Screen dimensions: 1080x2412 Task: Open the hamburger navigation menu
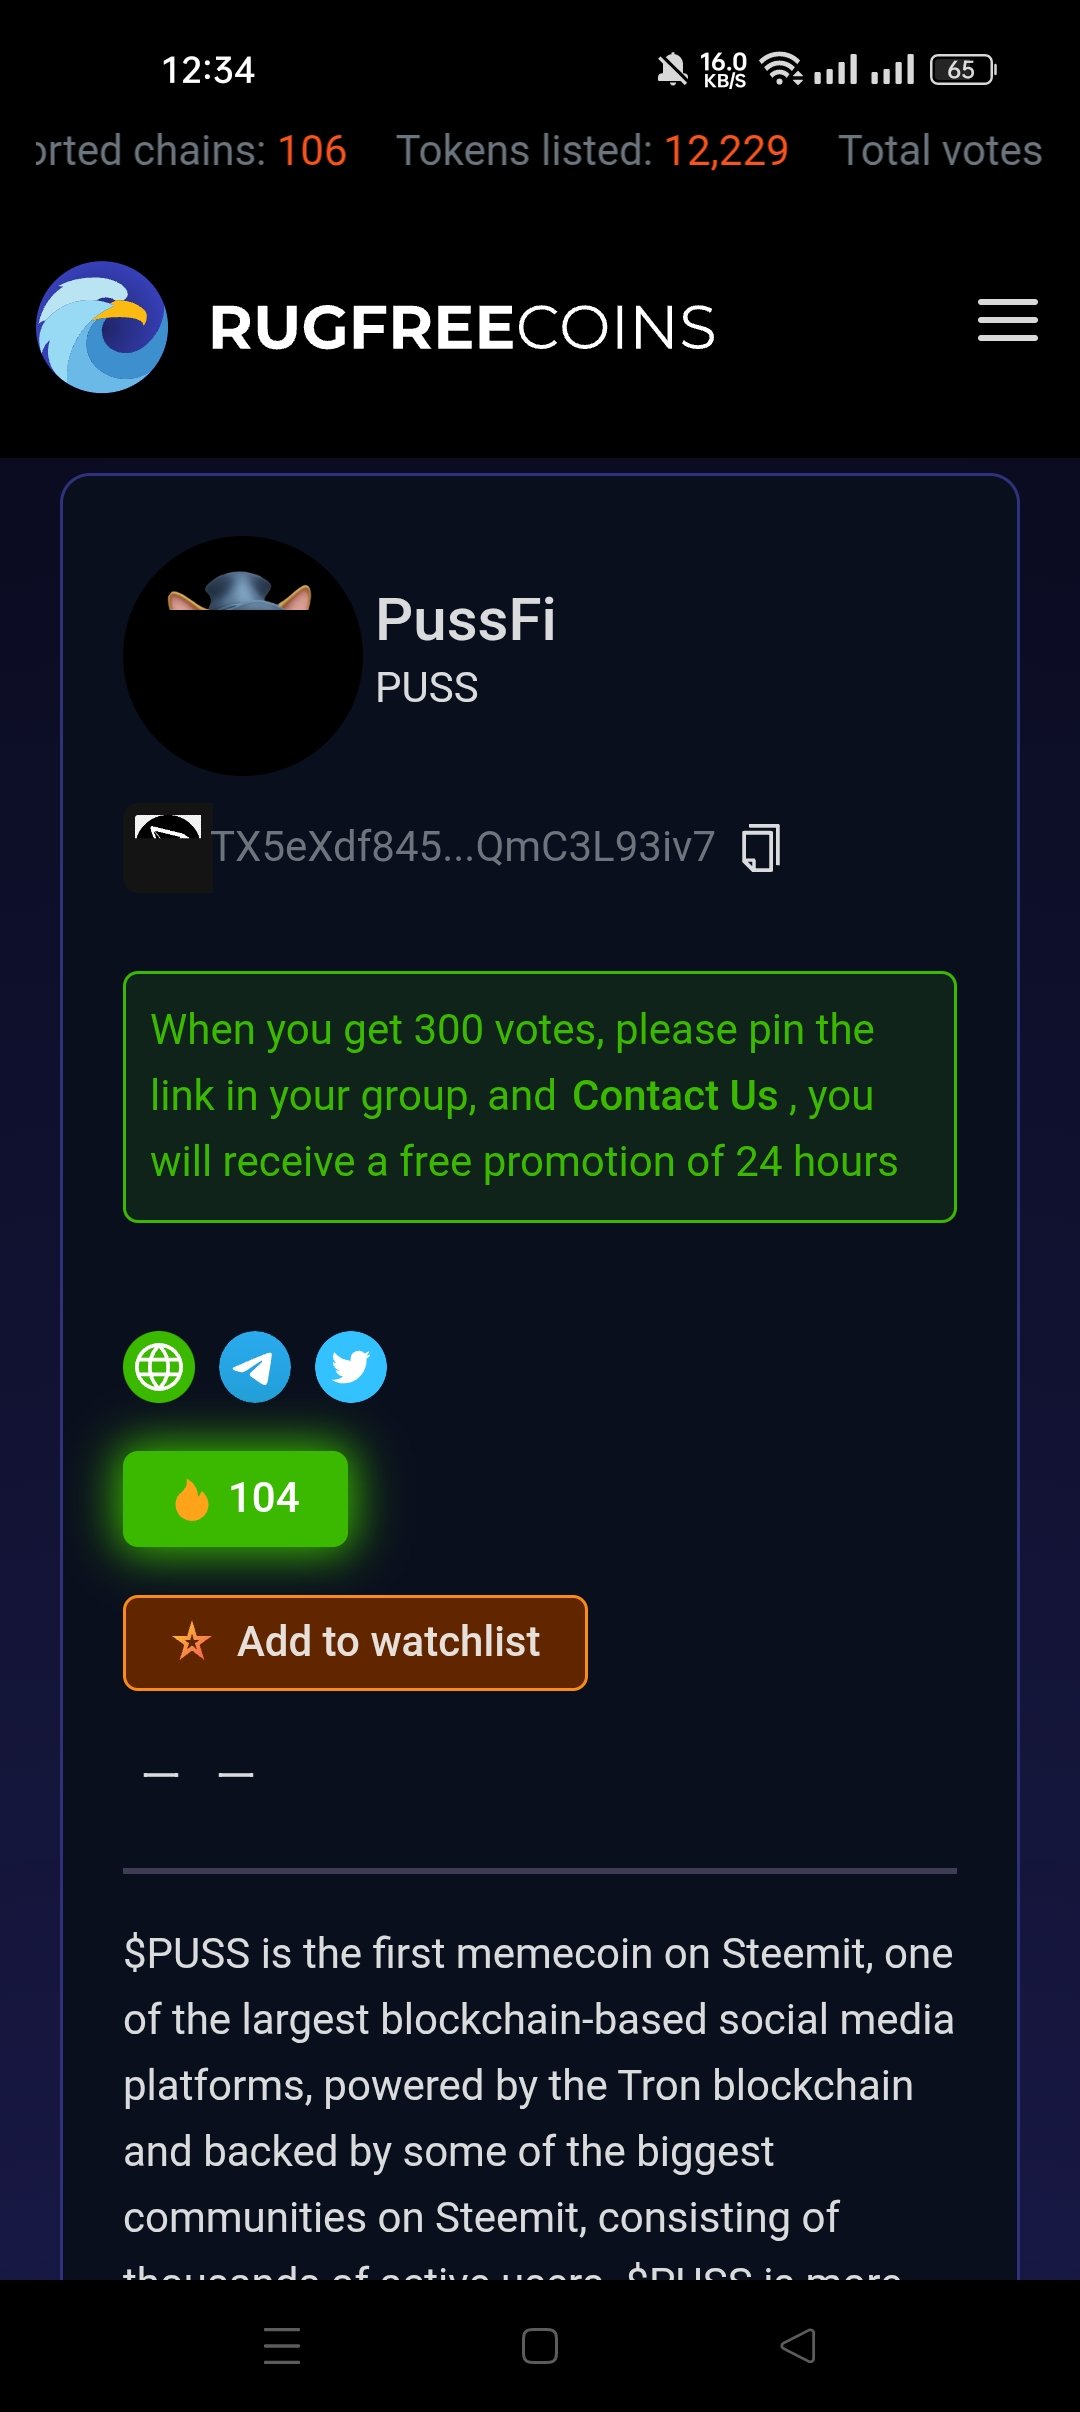(x=1007, y=321)
